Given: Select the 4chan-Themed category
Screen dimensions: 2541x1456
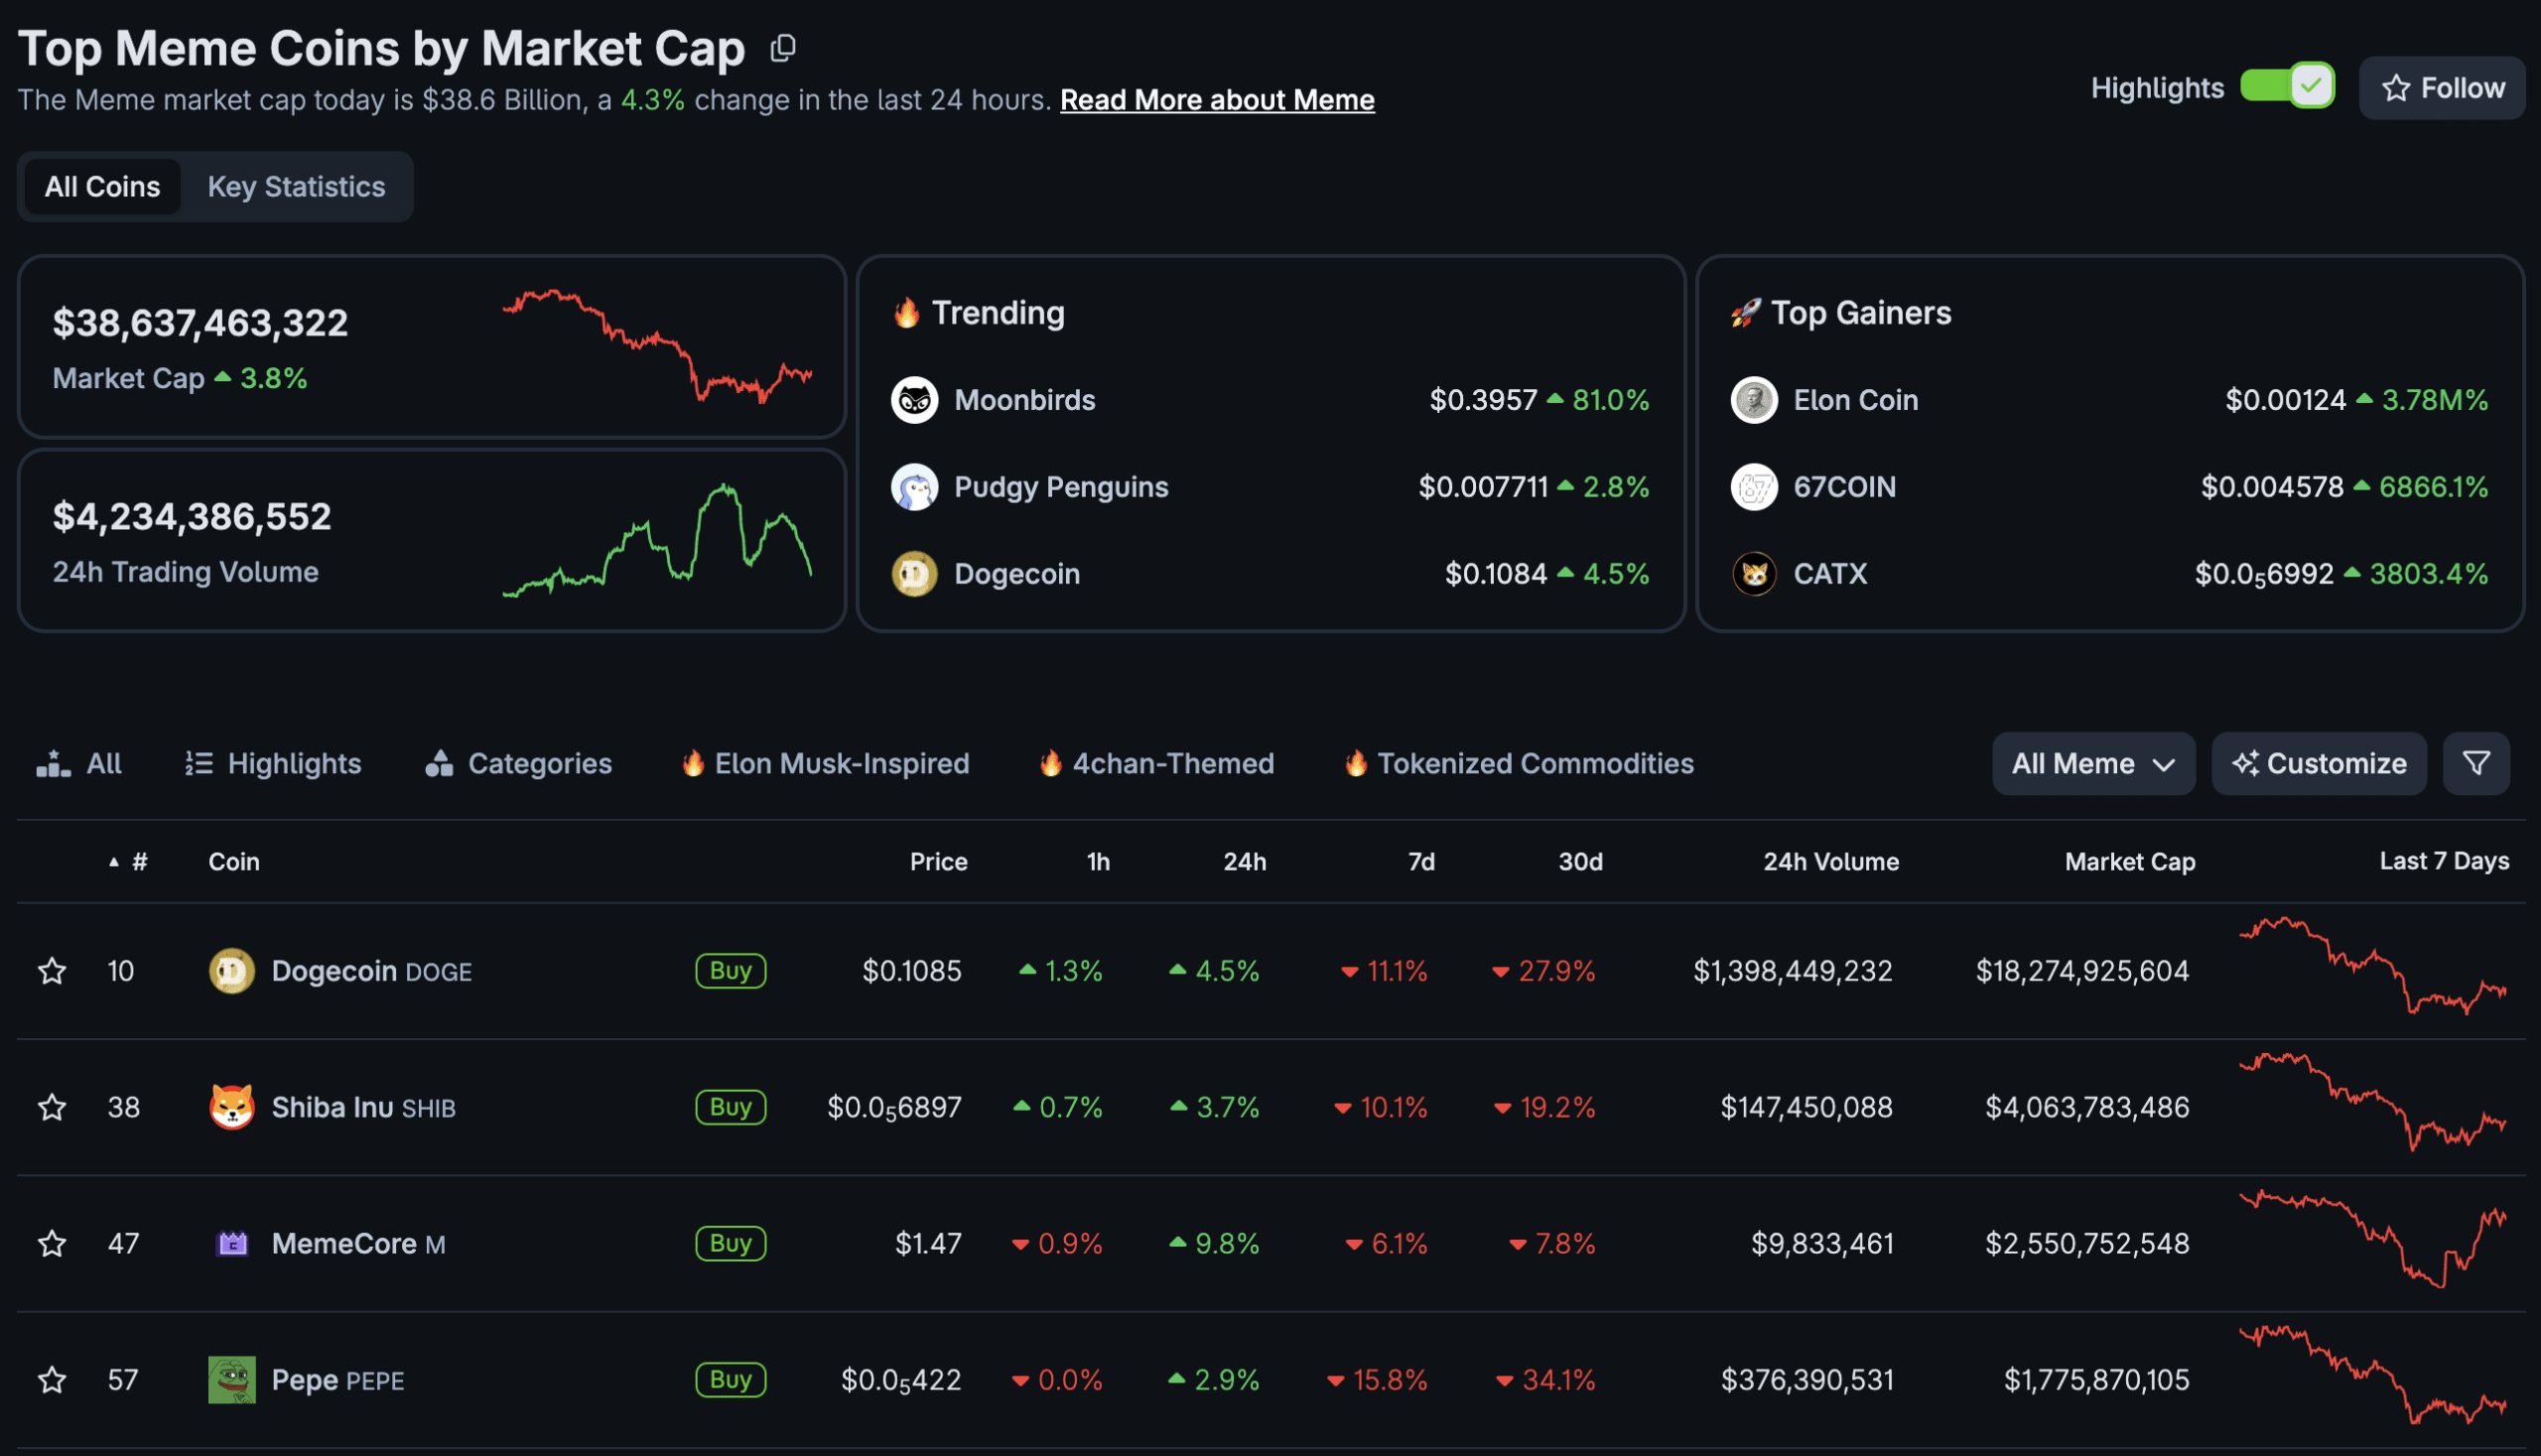Looking at the screenshot, I should point(1155,763).
